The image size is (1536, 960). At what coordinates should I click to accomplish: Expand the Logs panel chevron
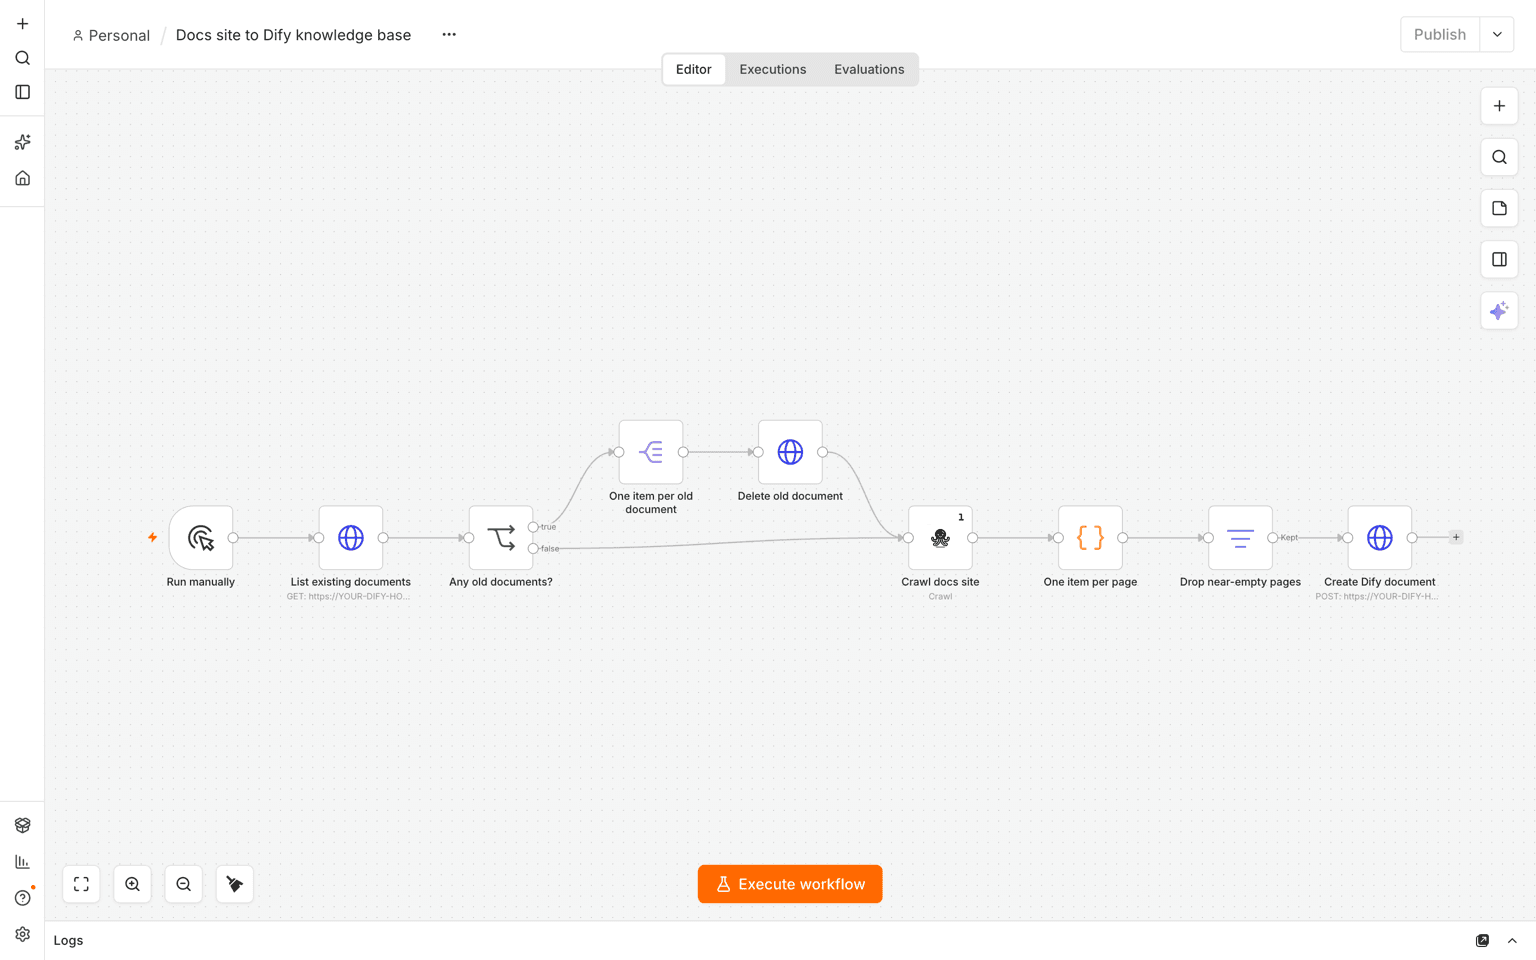[1512, 941]
